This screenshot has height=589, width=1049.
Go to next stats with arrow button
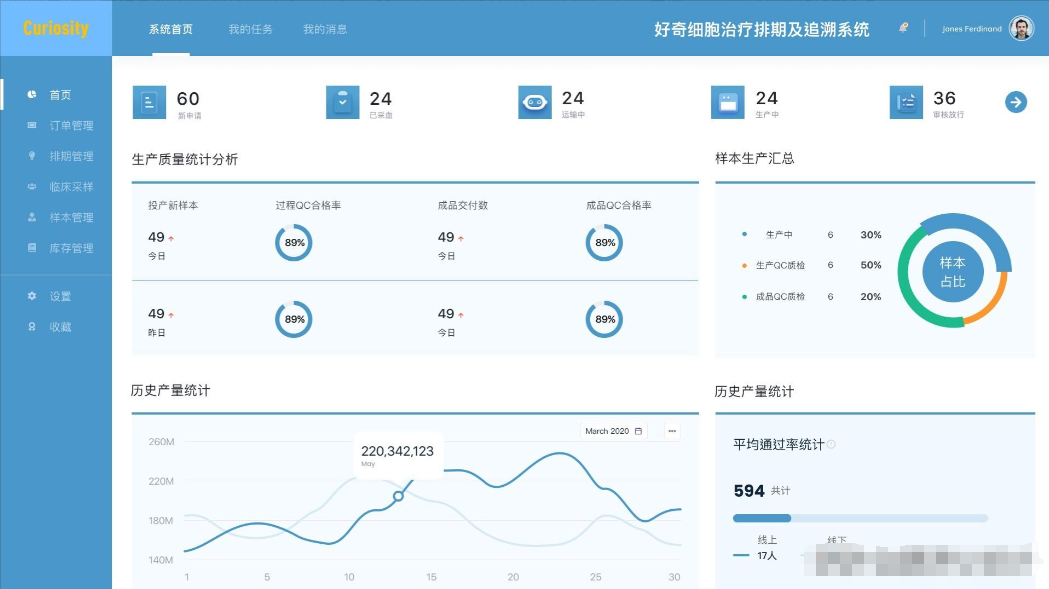[1016, 102]
